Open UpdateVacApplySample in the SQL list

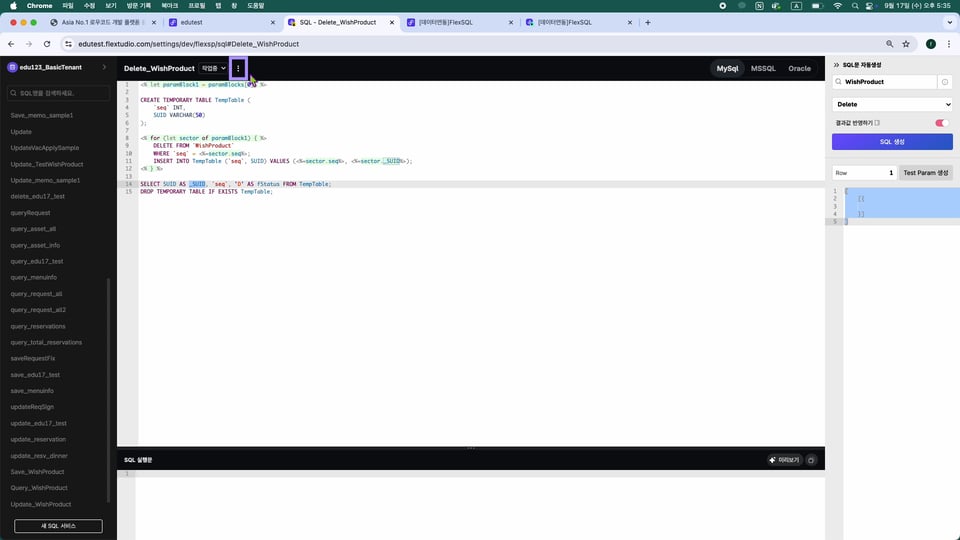[x=45, y=148]
